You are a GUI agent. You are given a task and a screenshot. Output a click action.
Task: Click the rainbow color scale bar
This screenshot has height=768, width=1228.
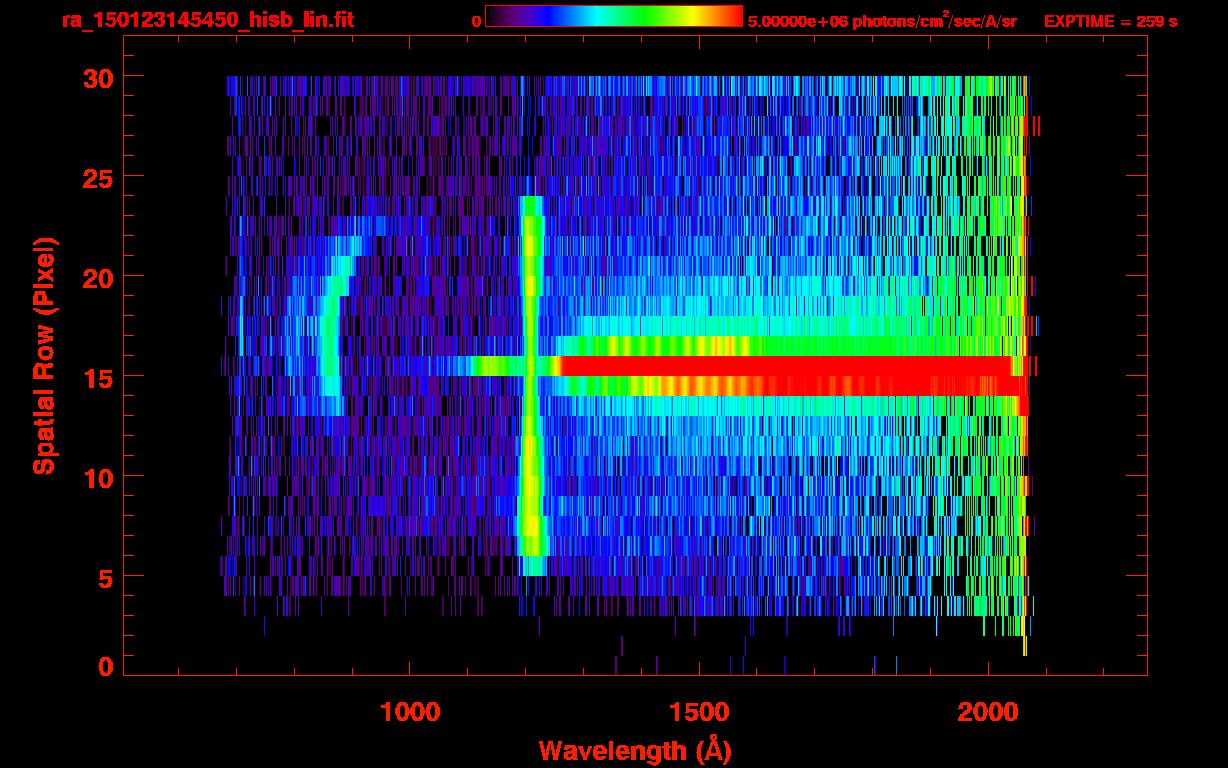614,17
